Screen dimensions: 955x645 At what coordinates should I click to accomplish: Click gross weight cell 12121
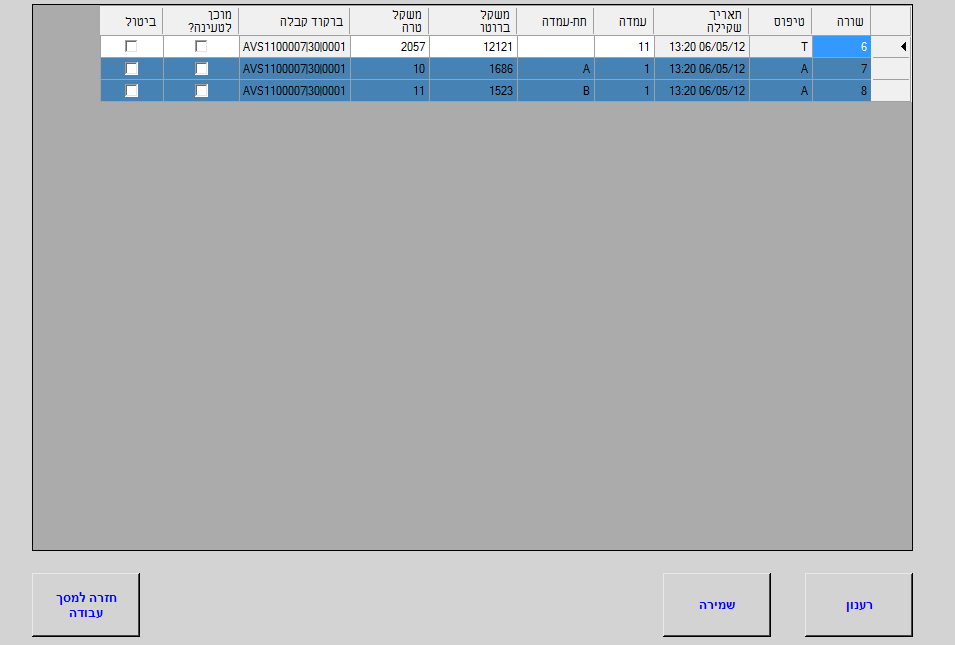point(473,47)
